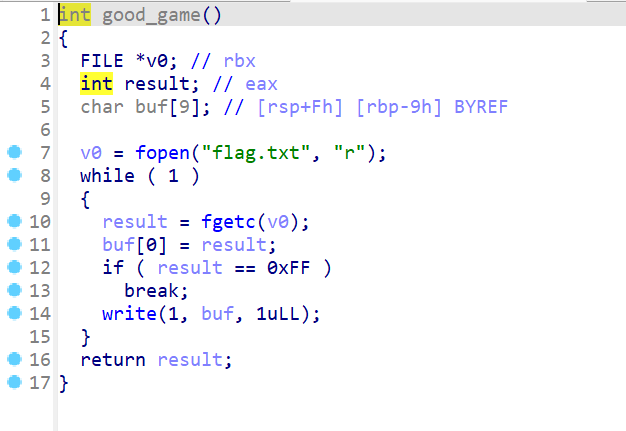The image size is (626, 431).
Task: Click the while keyword on line 8
Action: [107, 176]
